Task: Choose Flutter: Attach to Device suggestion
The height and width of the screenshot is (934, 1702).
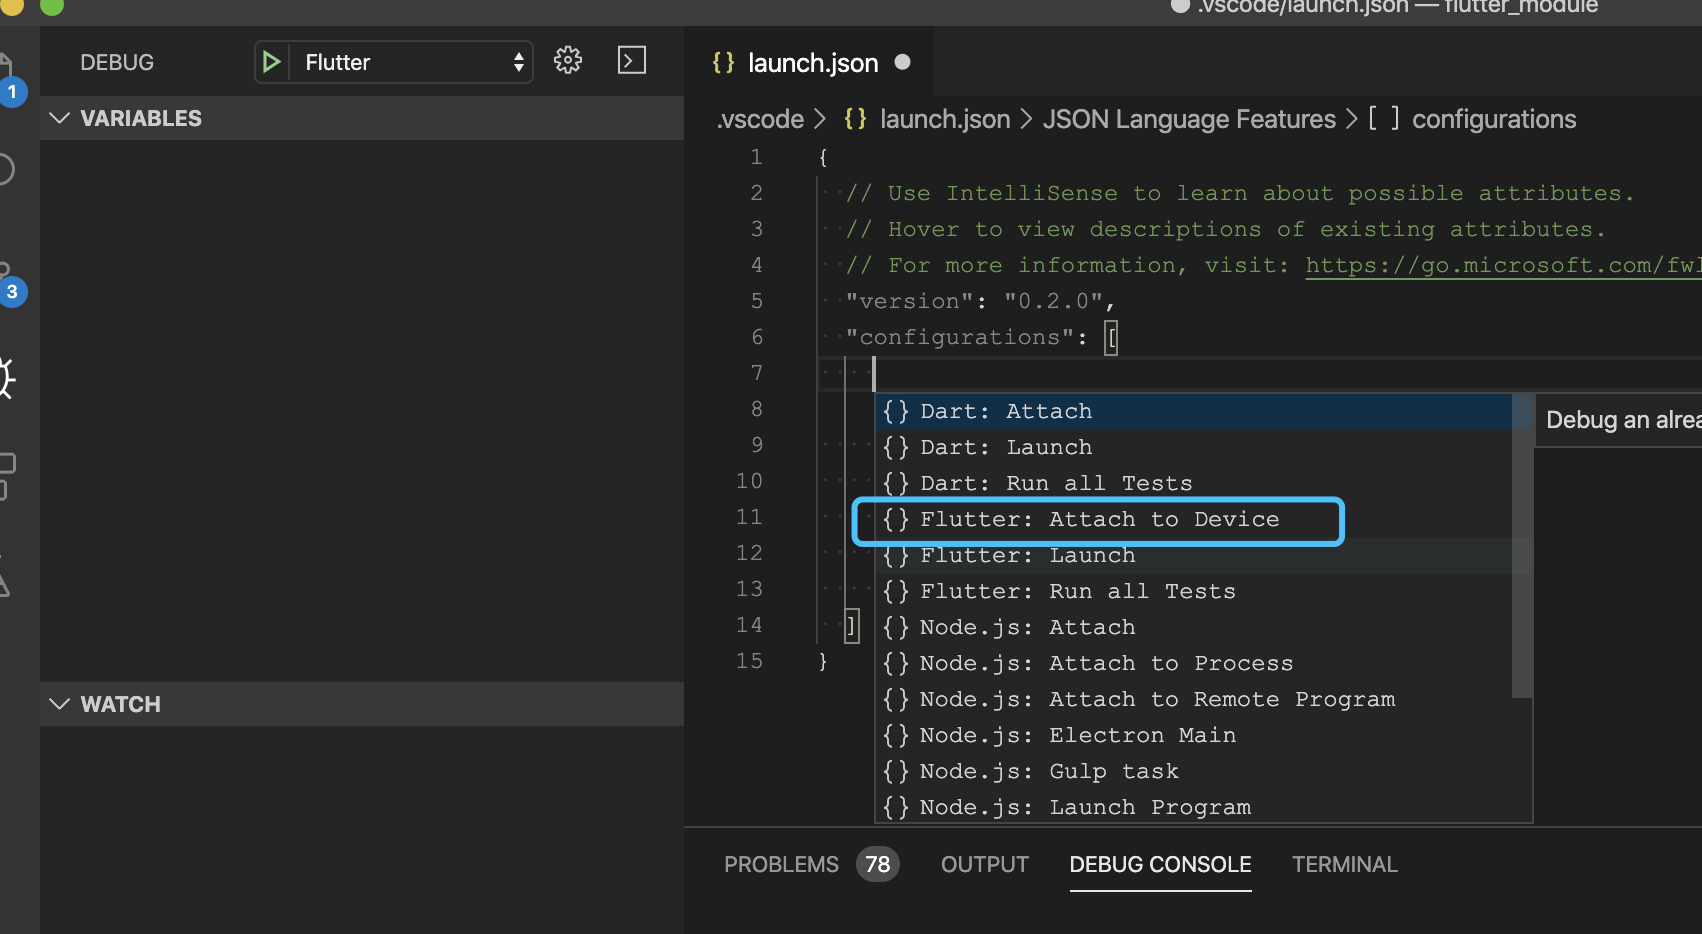Action: (x=1194, y=519)
